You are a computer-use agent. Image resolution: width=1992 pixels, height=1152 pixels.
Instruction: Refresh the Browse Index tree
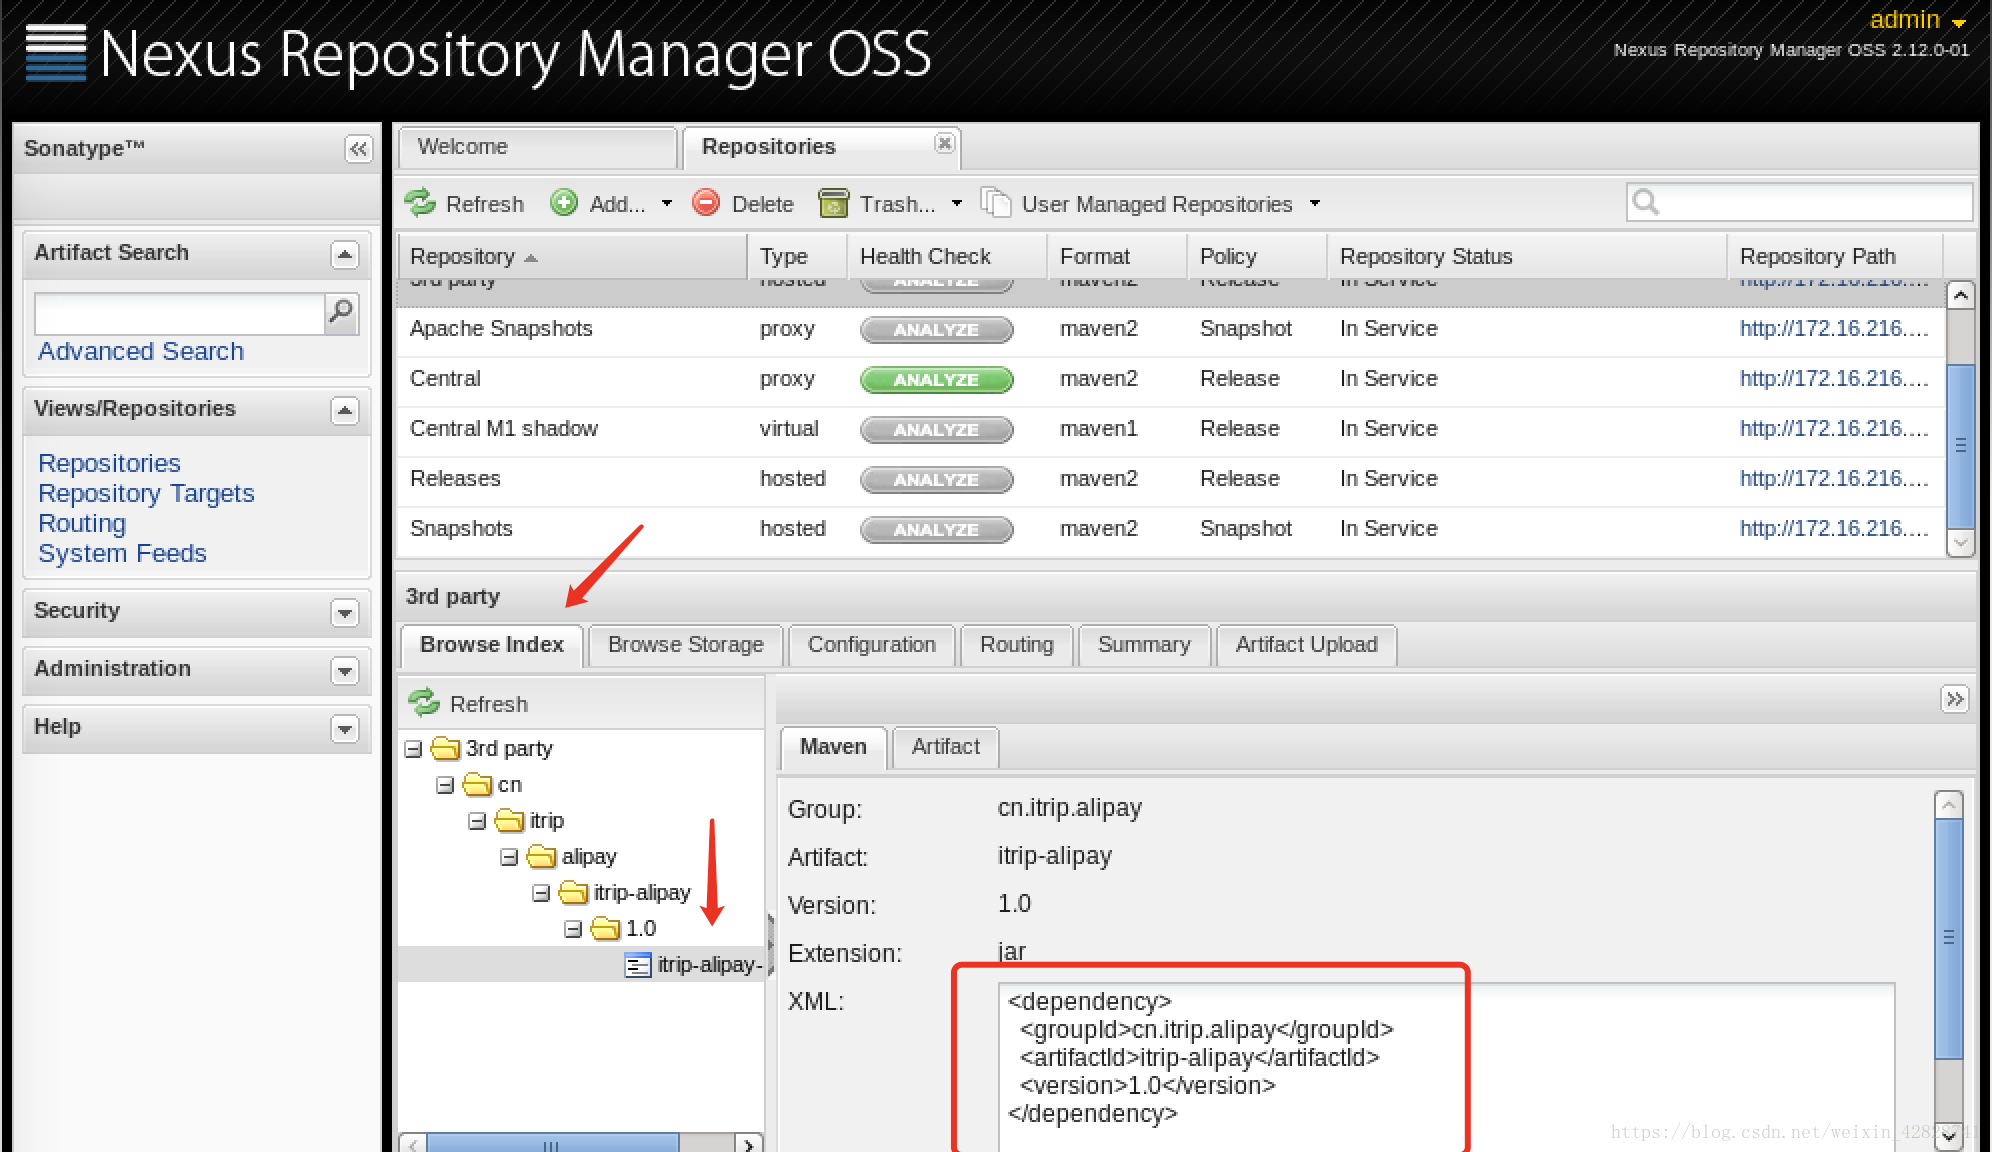468,704
